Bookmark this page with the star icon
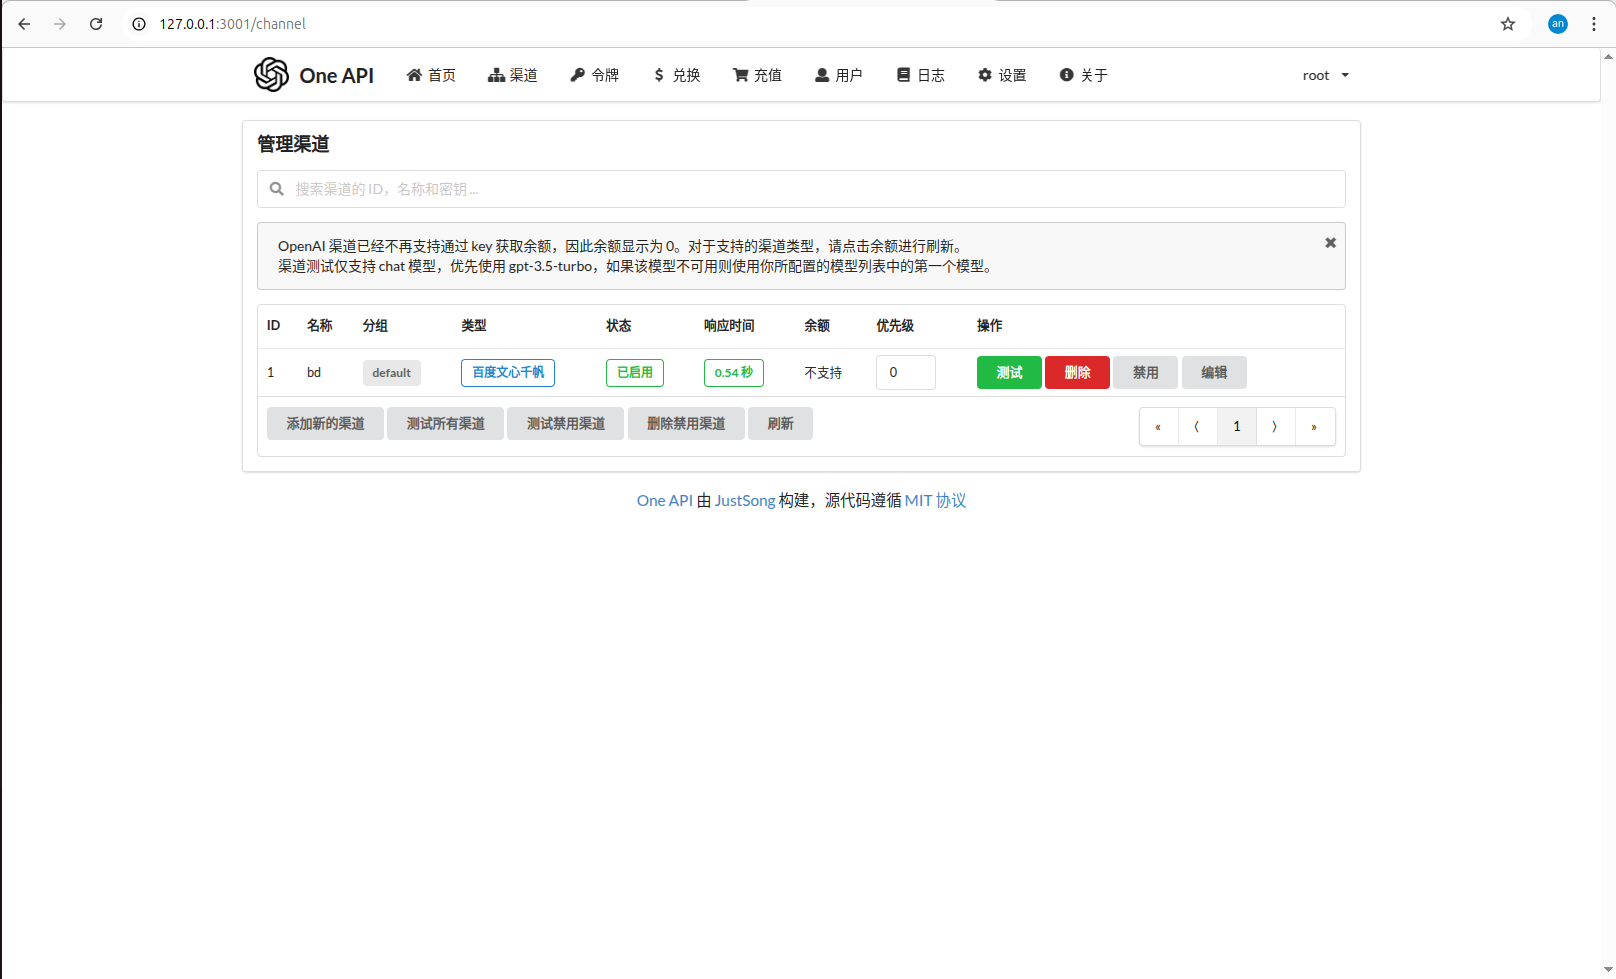This screenshot has height=979, width=1616. point(1507,24)
